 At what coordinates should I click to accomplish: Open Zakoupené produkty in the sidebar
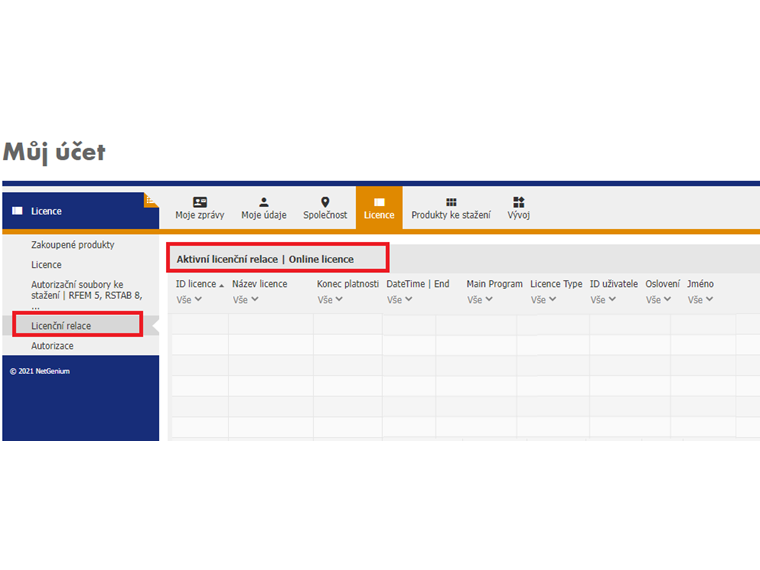pos(73,245)
